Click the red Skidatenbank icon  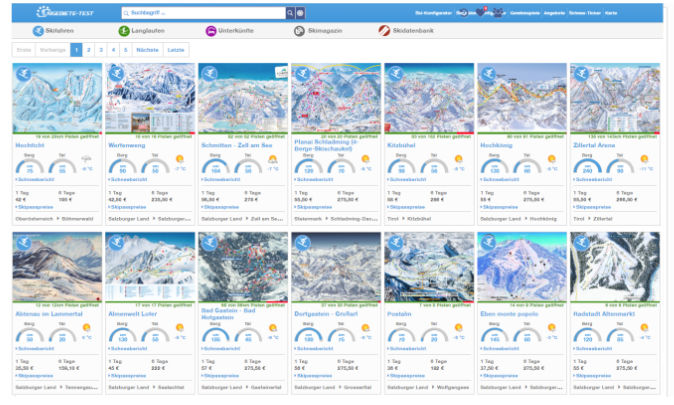click(x=384, y=31)
